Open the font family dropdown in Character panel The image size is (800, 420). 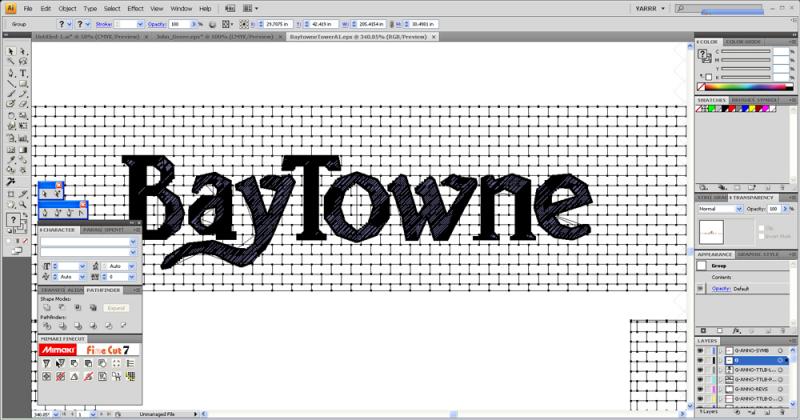click(133, 242)
